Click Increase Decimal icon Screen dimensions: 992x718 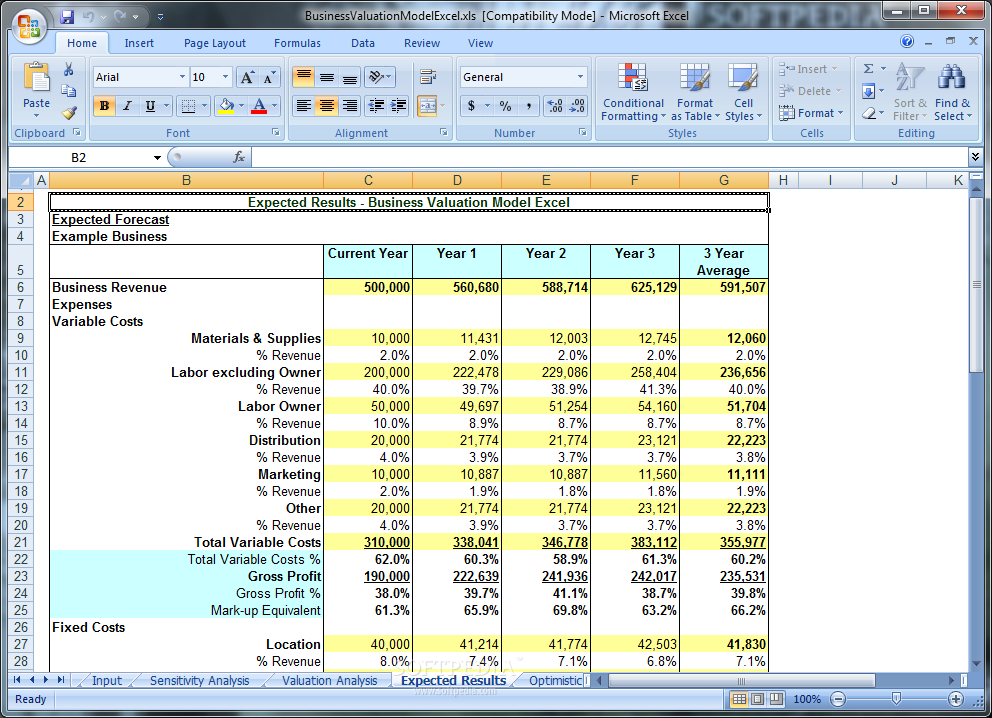click(x=555, y=106)
